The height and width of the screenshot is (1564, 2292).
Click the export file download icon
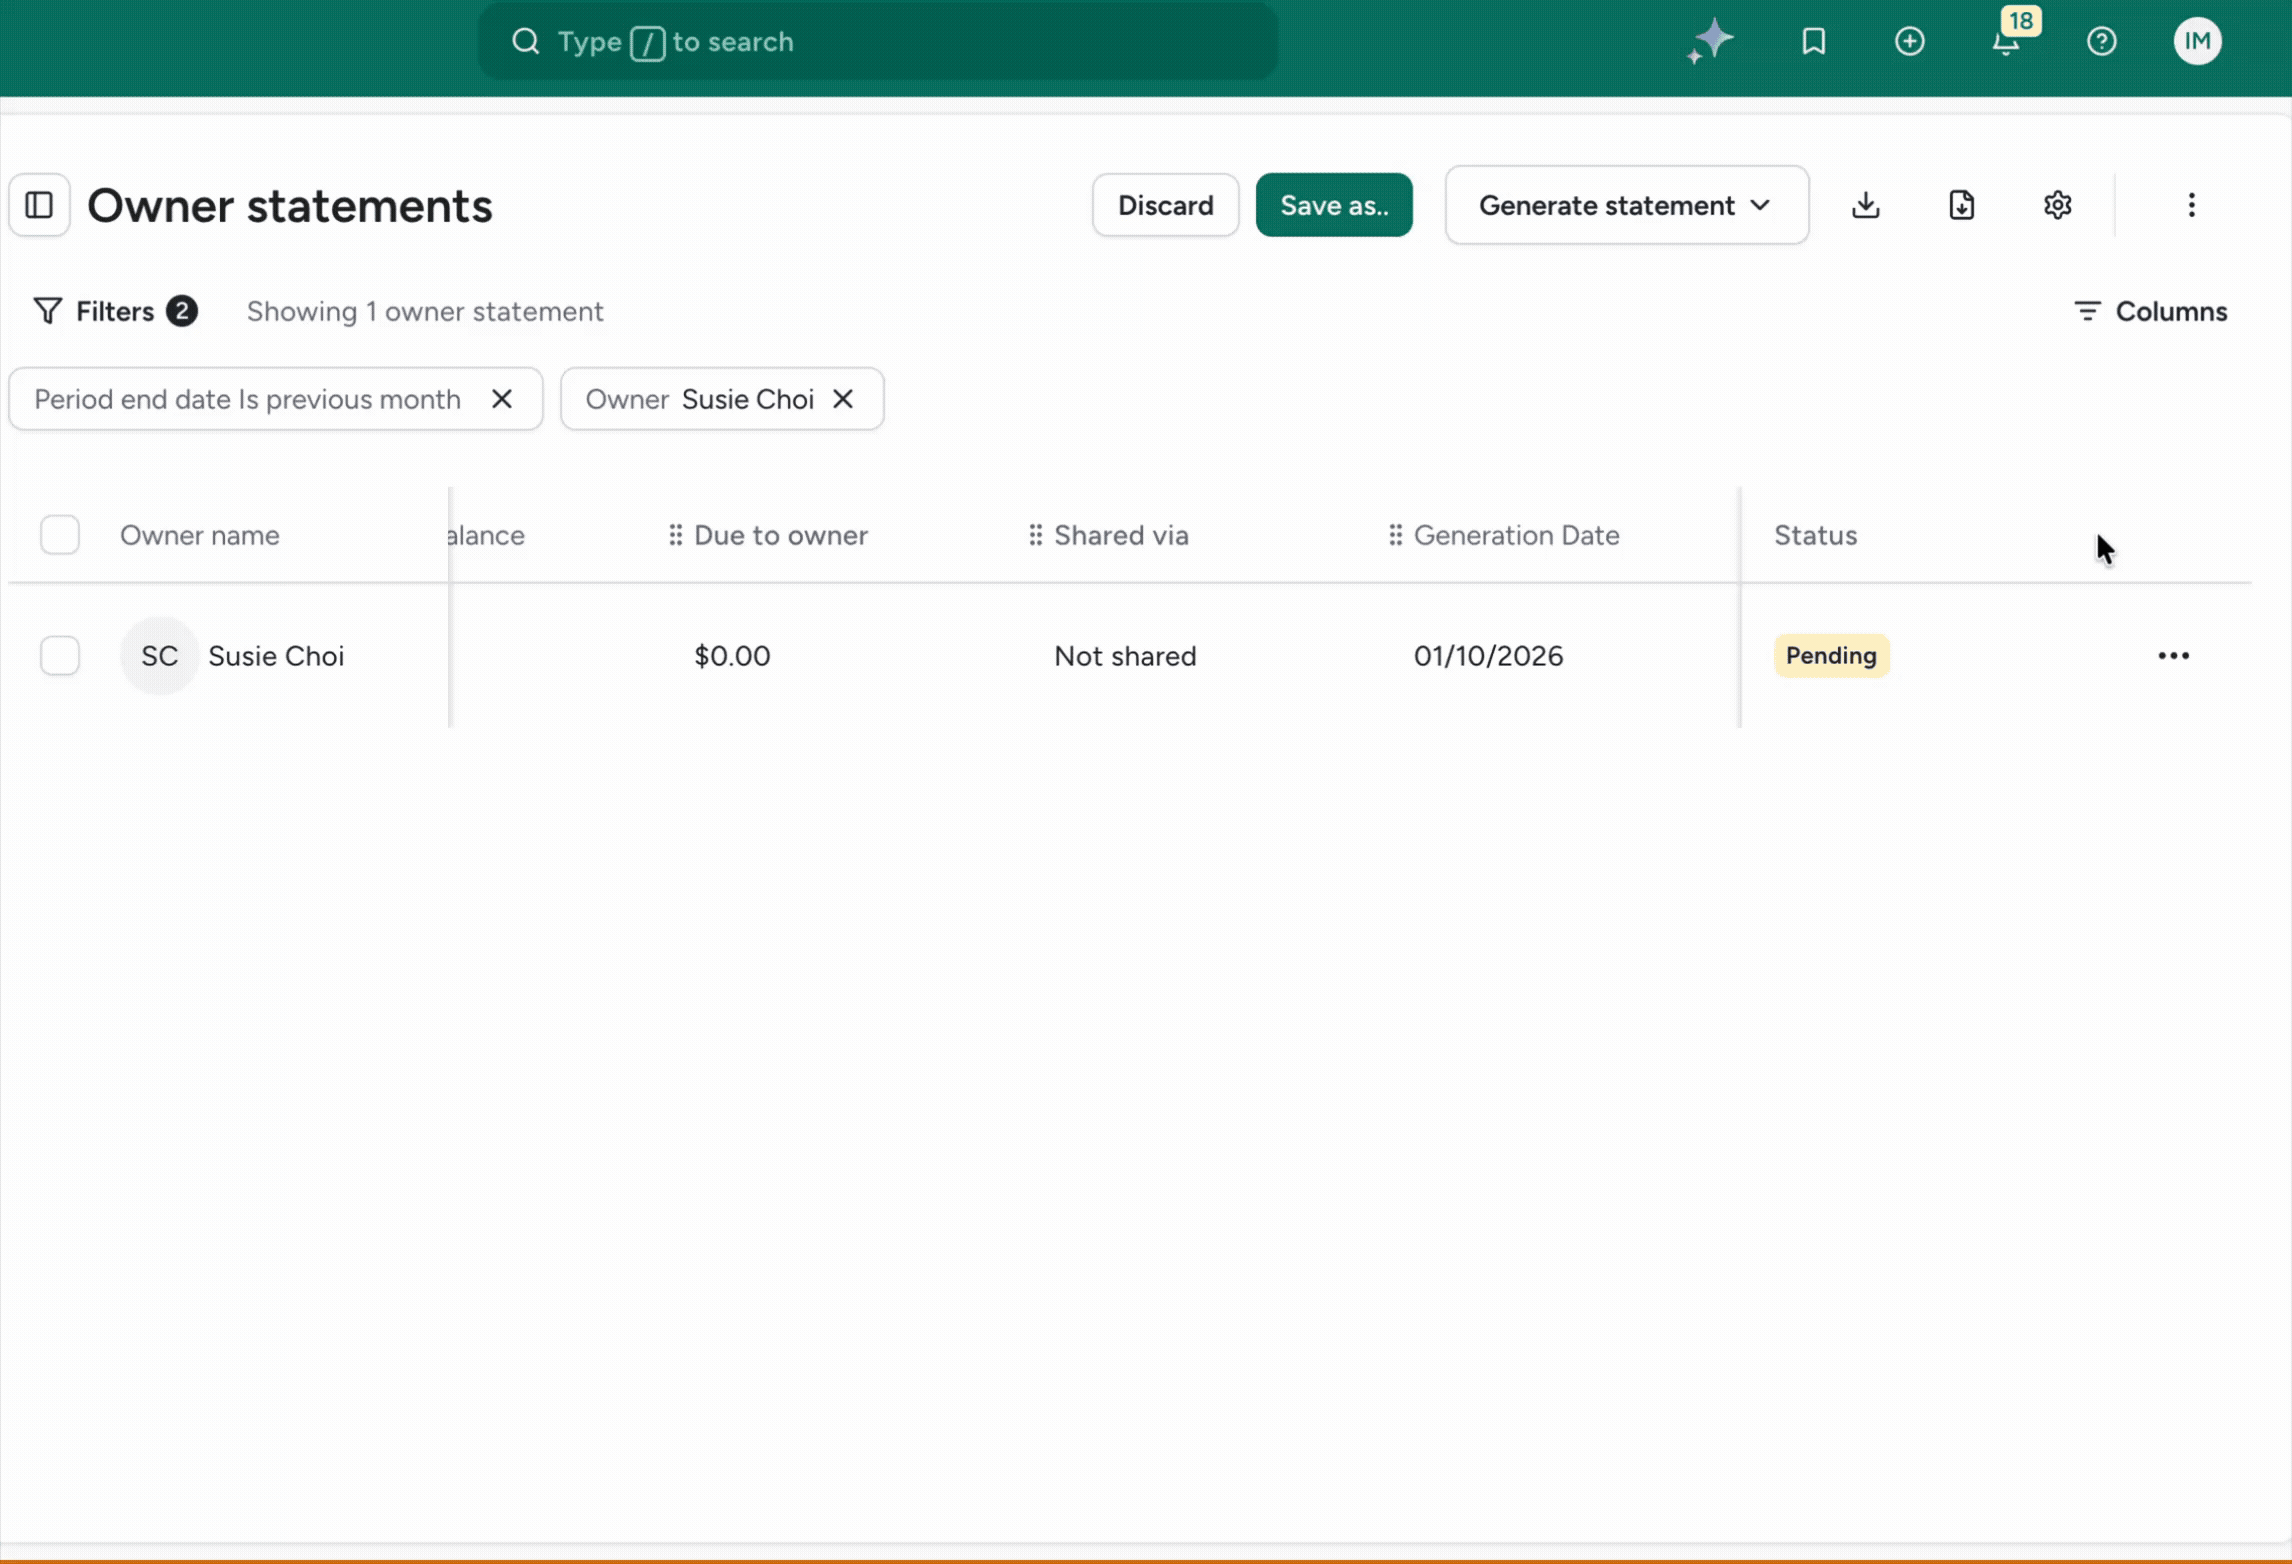point(1962,205)
